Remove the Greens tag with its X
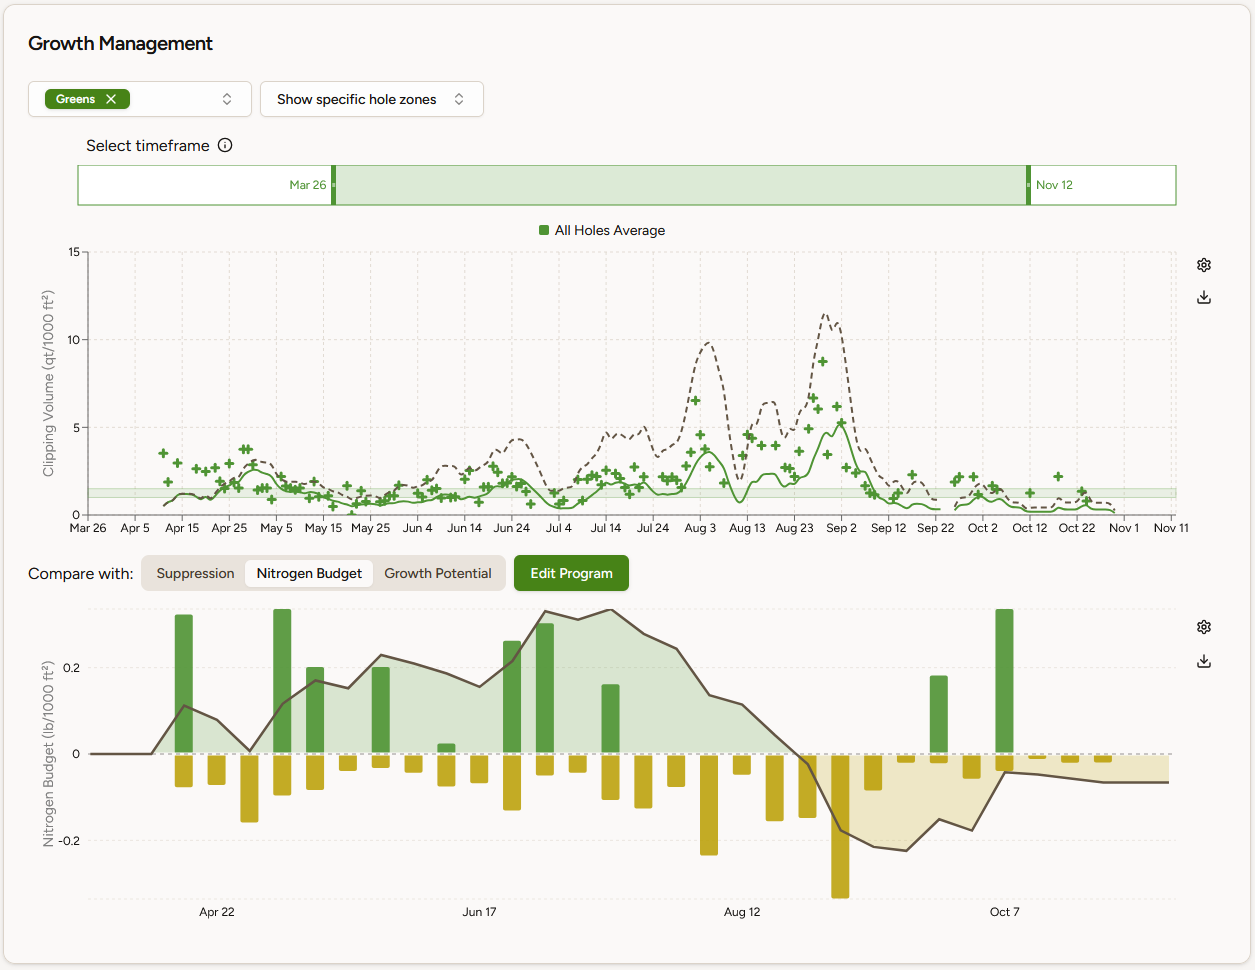This screenshot has height=970, width=1255. (111, 99)
